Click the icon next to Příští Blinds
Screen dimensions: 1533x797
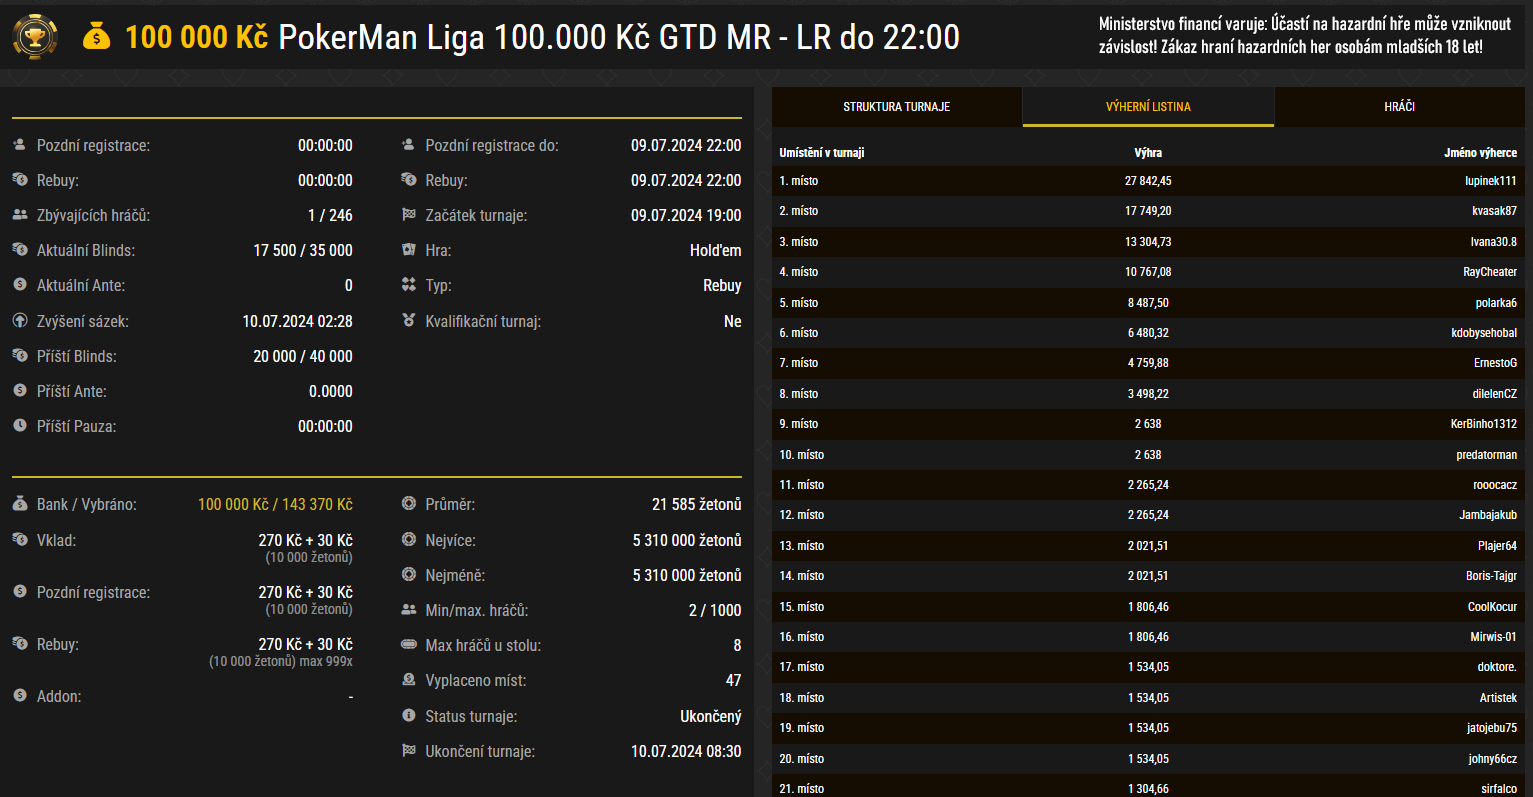pos(19,356)
